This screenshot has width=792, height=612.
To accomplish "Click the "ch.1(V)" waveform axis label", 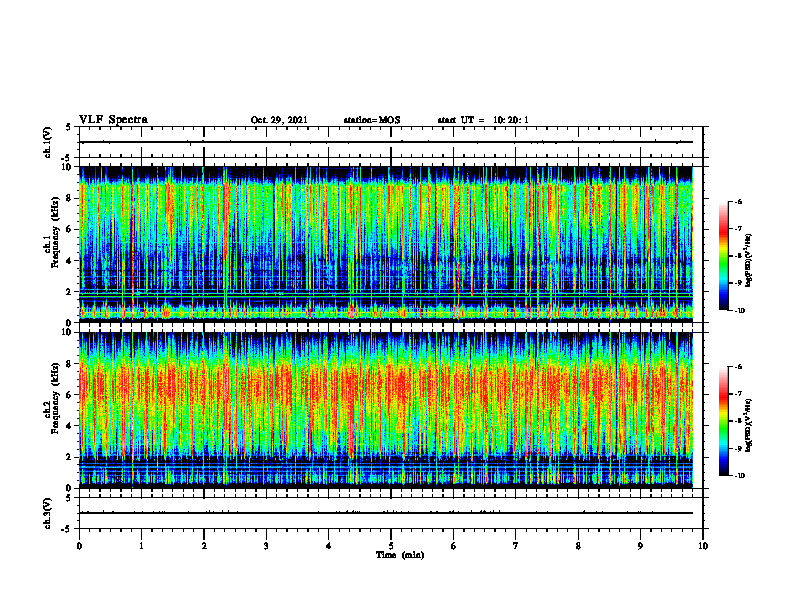I will pyautogui.click(x=48, y=142).
